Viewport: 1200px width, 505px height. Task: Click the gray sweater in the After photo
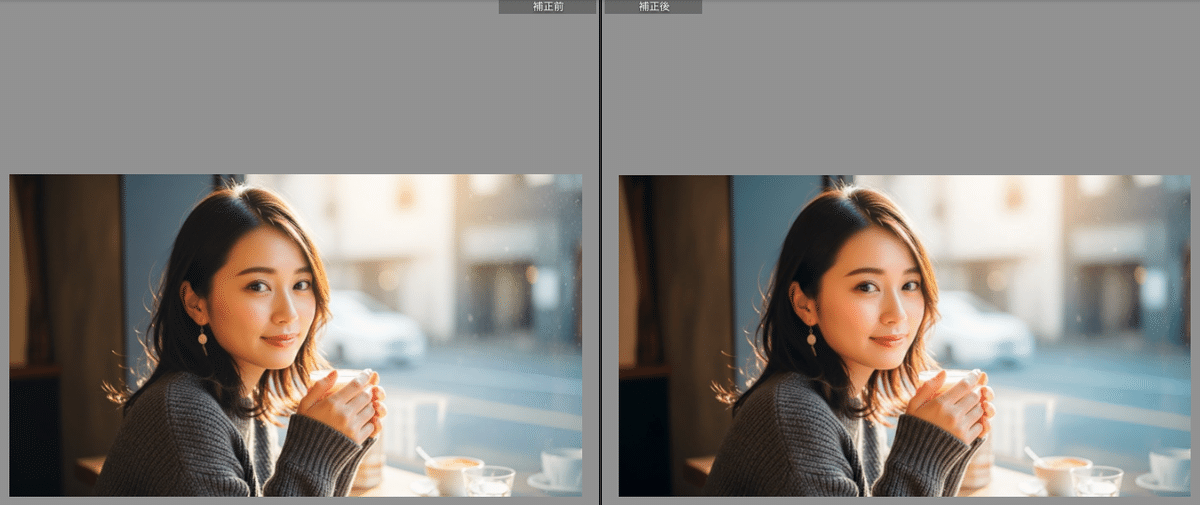coord(799,440)
